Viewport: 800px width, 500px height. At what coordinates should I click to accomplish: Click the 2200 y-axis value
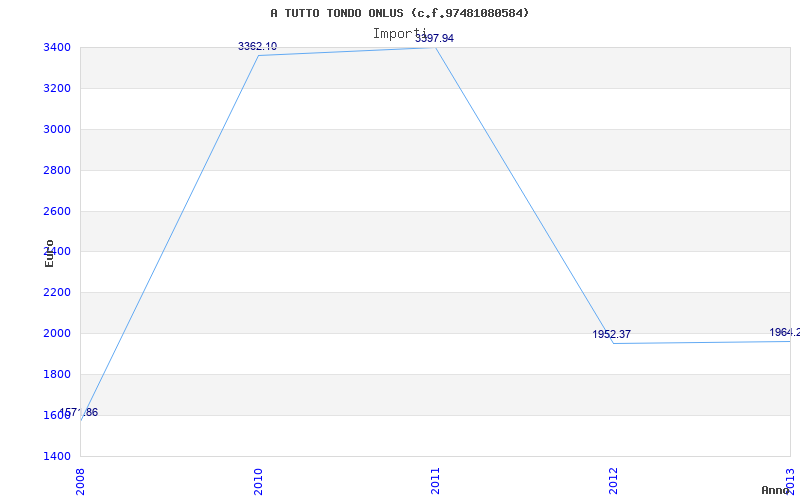tap(57, 293)
